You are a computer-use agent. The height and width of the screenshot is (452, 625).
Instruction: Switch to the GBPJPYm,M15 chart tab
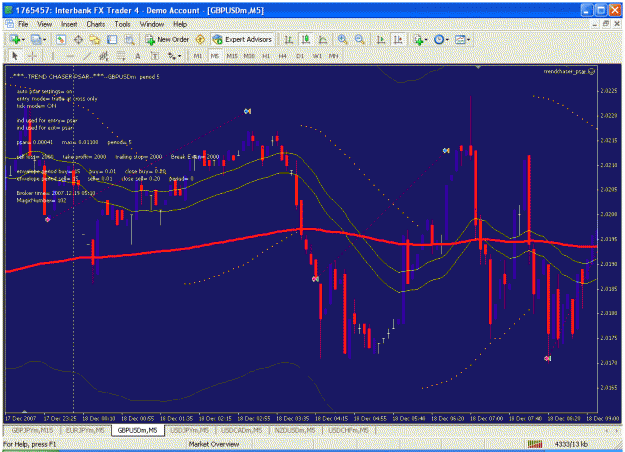(32, 430)
